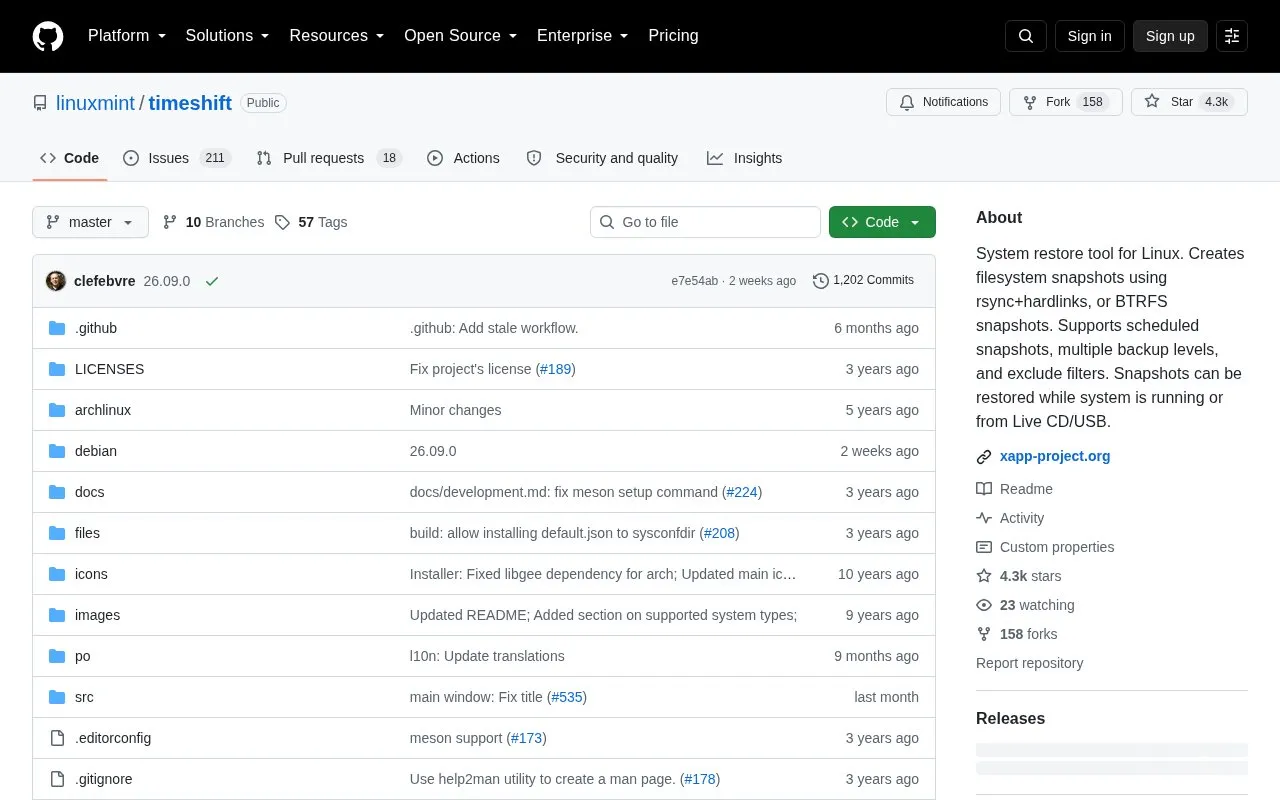
Task: Click the Notifications button
Action: tap(943, 102)
